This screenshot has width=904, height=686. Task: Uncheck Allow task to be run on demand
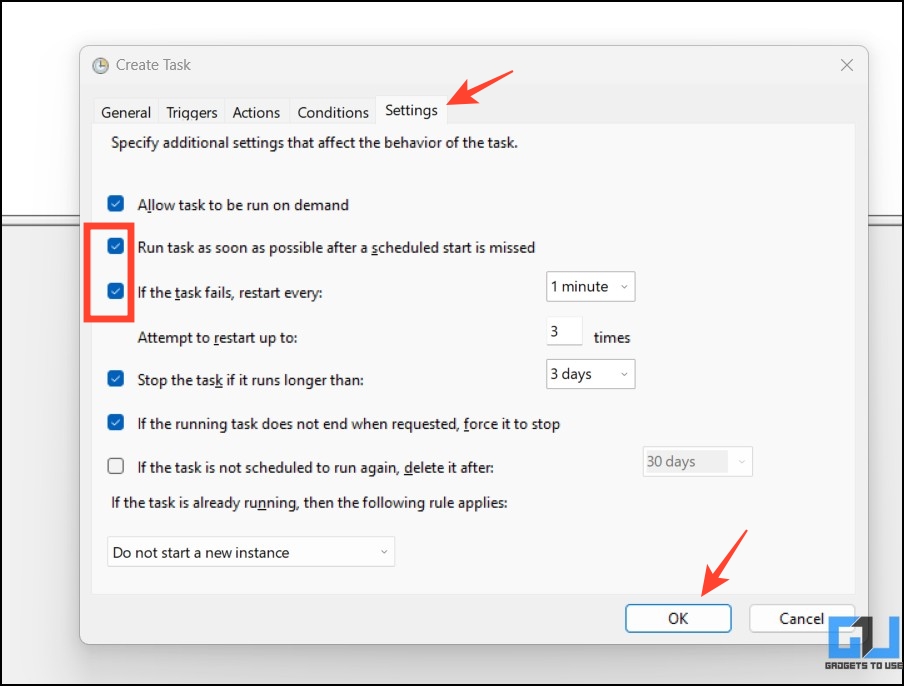tap(116, 203)
